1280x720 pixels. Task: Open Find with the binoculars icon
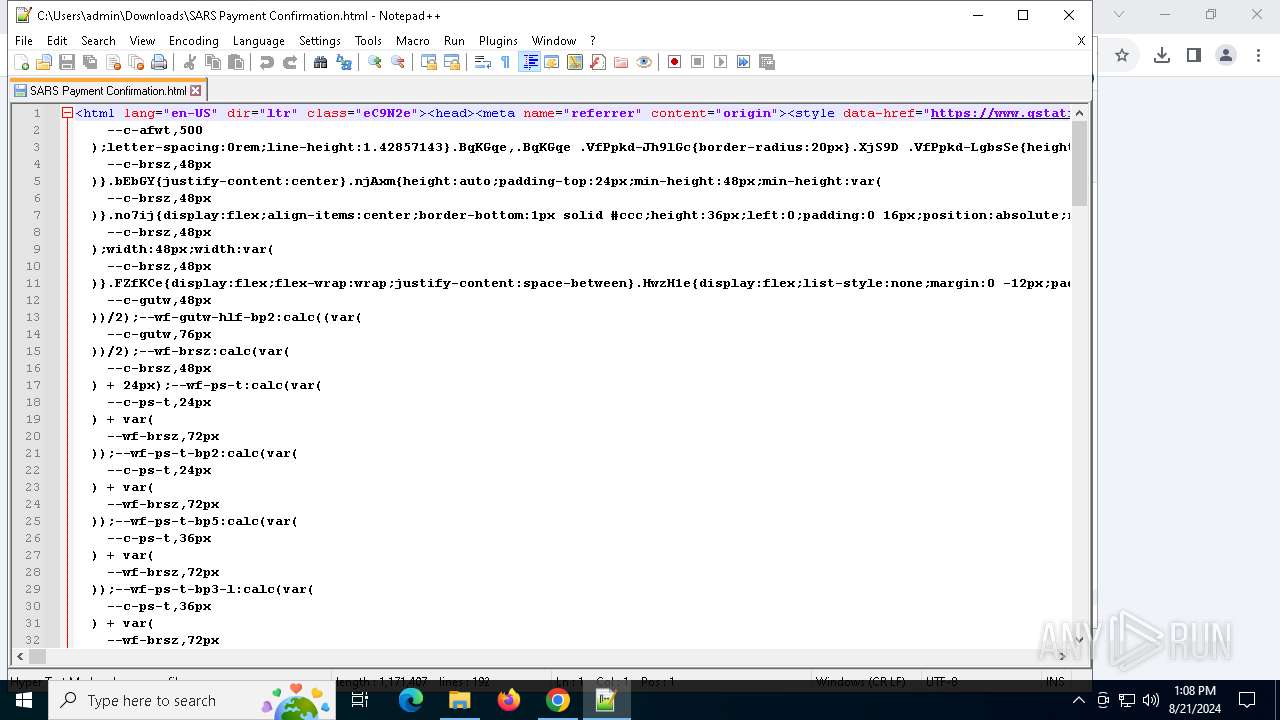point(321,62)
